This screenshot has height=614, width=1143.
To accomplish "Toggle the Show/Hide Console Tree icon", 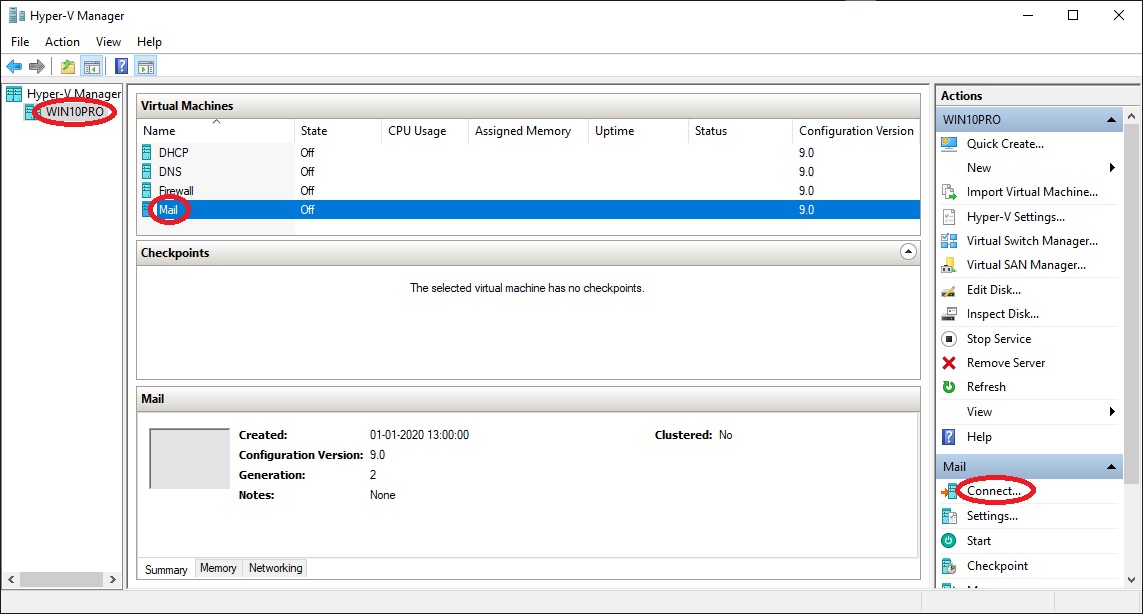I will pyautogui.click(x=92, y=67).
